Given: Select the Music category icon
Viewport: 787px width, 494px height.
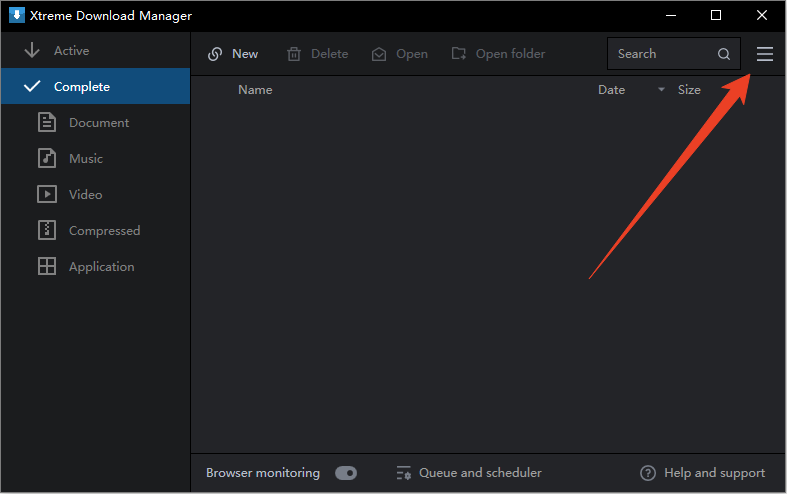Looking at the screenshot, I should [x=47, y=159].
